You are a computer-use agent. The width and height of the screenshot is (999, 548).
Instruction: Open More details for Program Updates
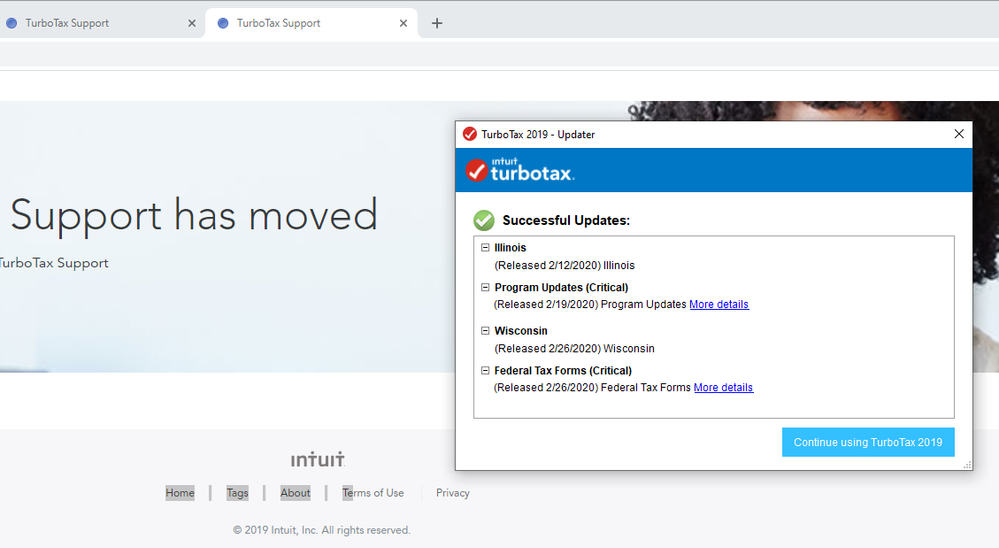pyautogui.click(x=719, y=305)
